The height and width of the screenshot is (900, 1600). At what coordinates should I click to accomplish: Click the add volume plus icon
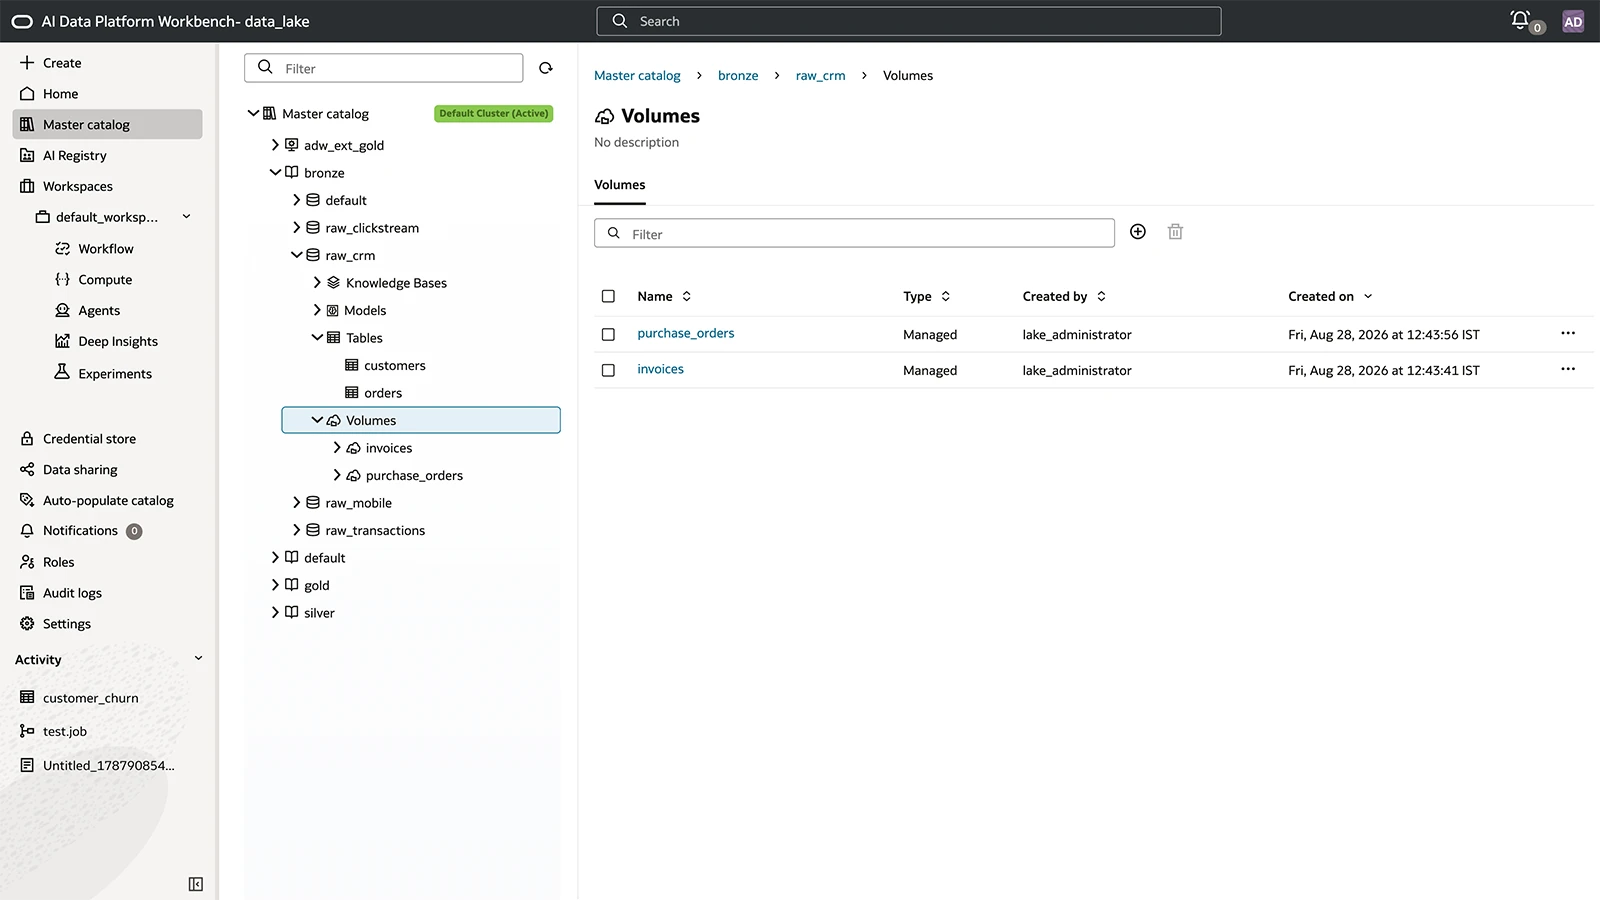tap(1138, 232)
